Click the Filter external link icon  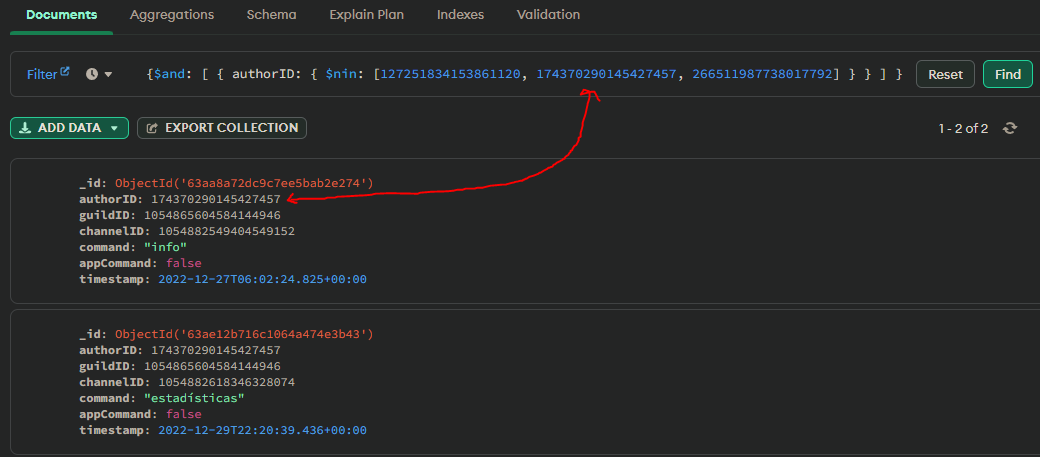pyautogui.click(x=66, y=73)
